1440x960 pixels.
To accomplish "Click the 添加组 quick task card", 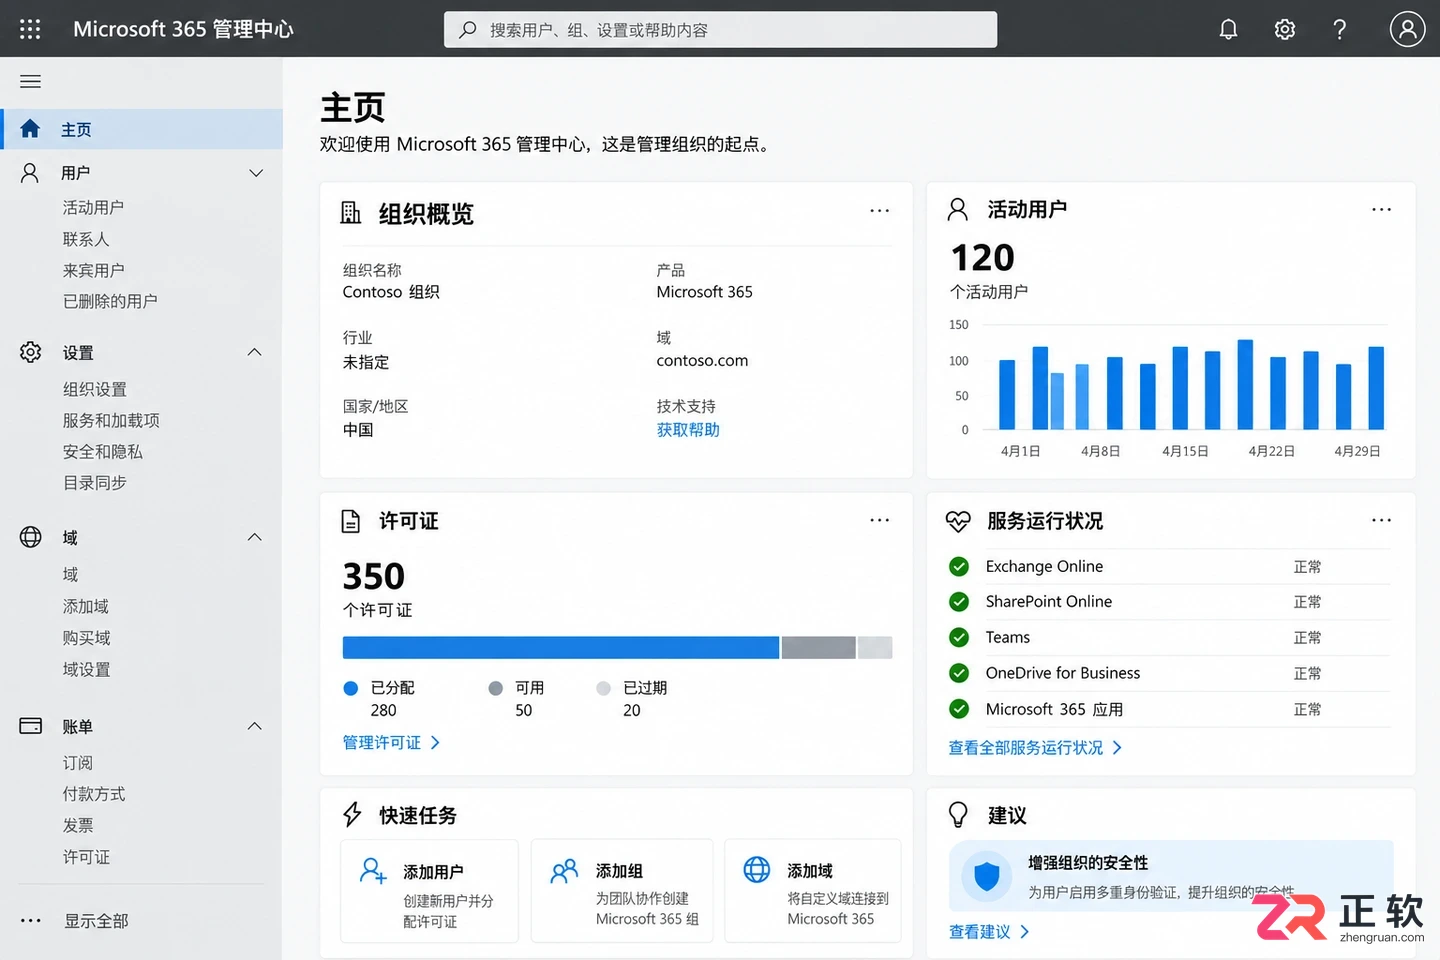I will point(622,891).
